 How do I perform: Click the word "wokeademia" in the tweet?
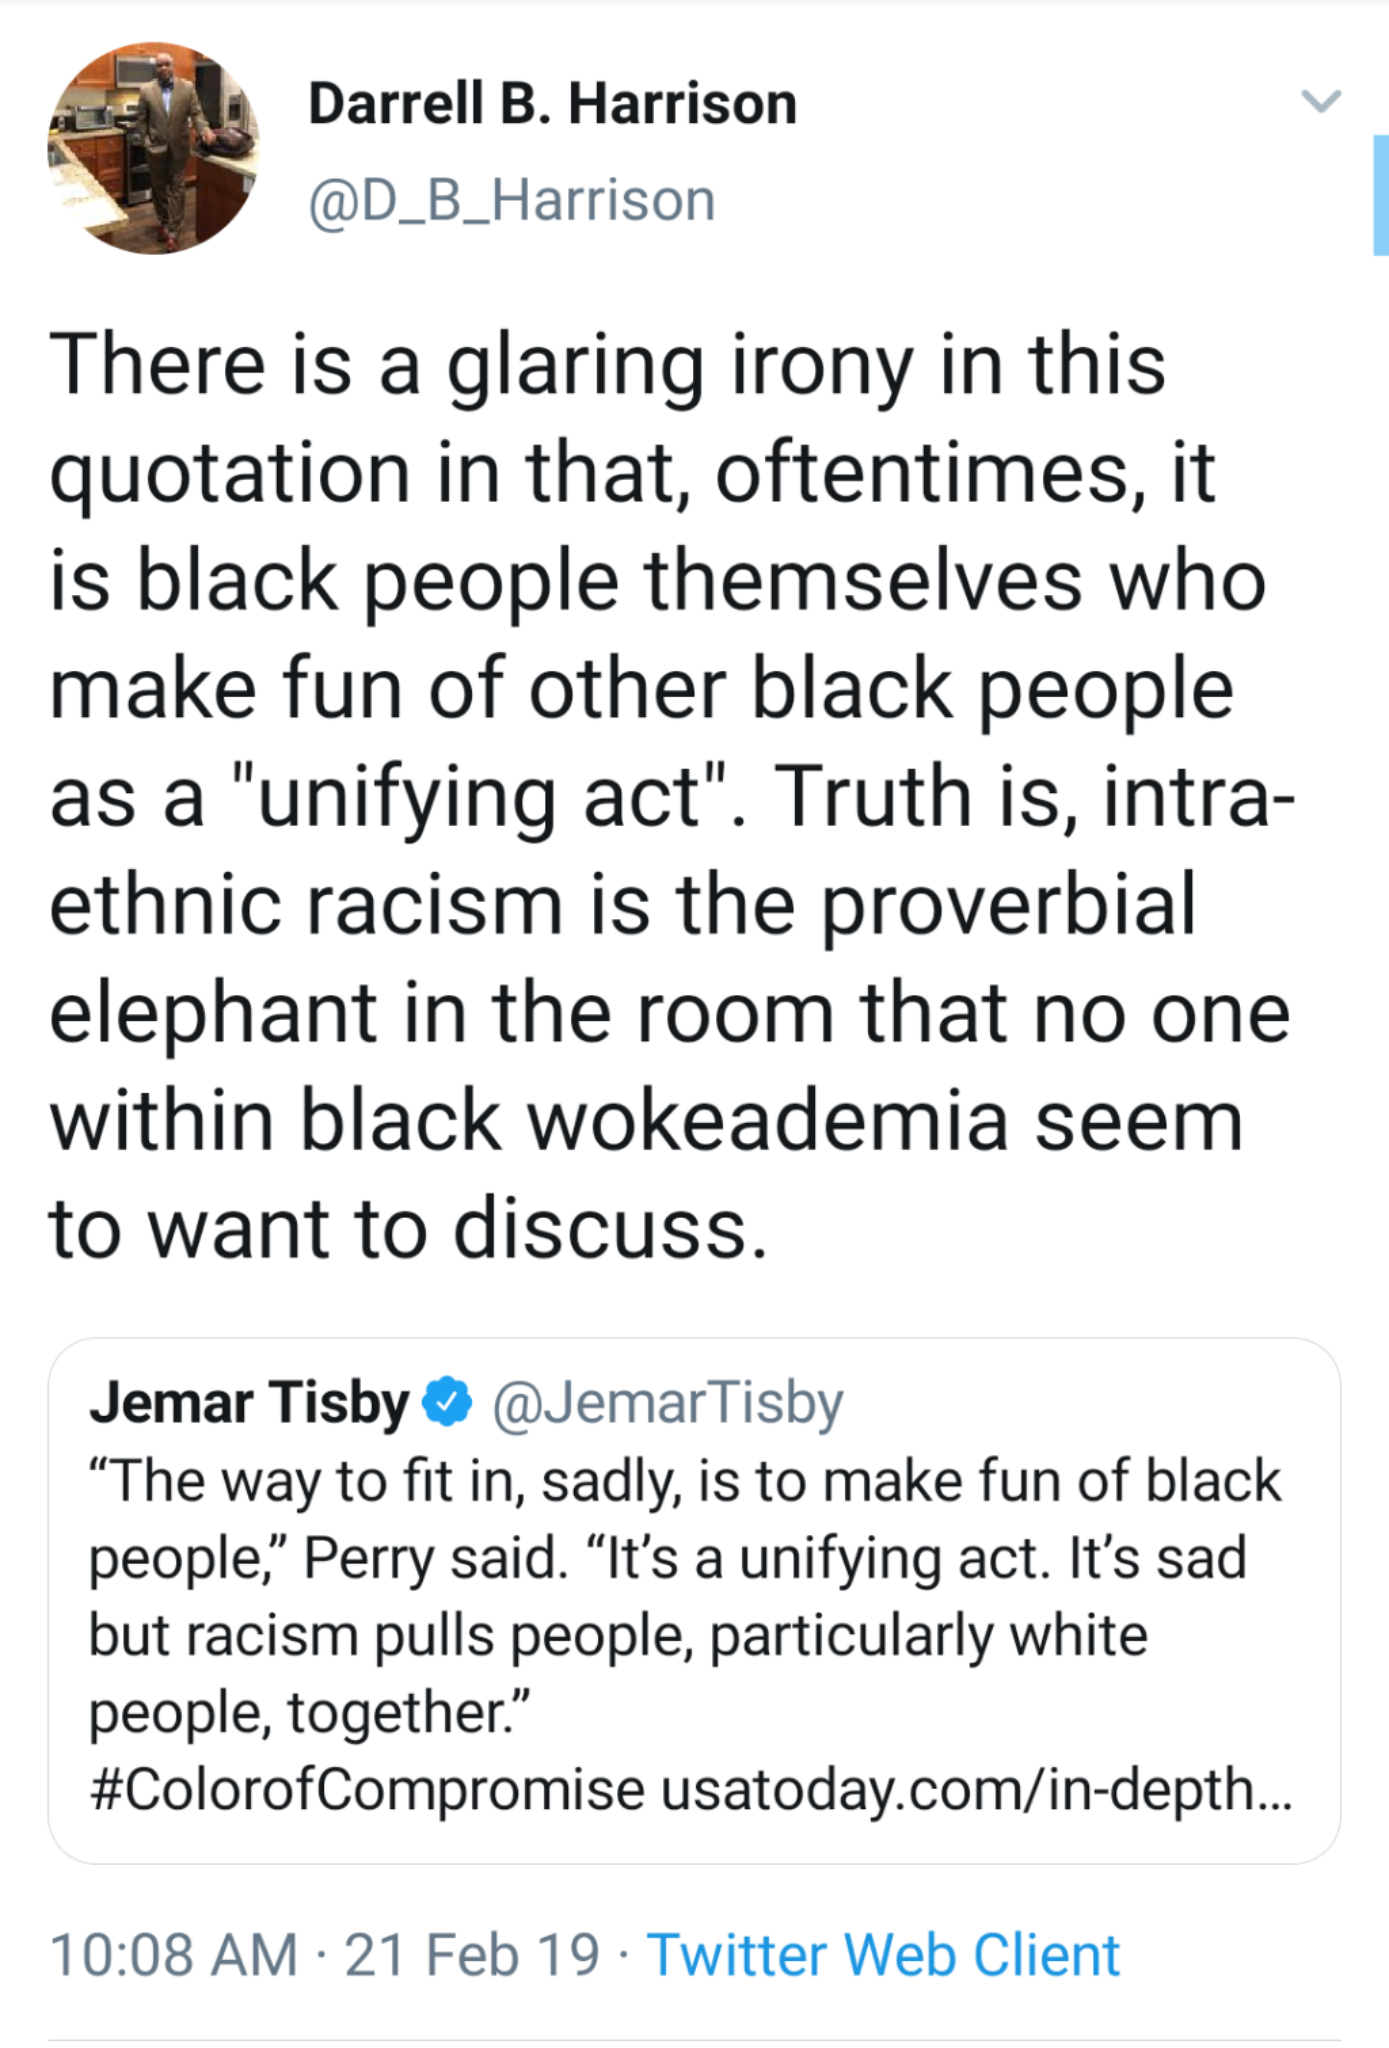[766, 1120]
